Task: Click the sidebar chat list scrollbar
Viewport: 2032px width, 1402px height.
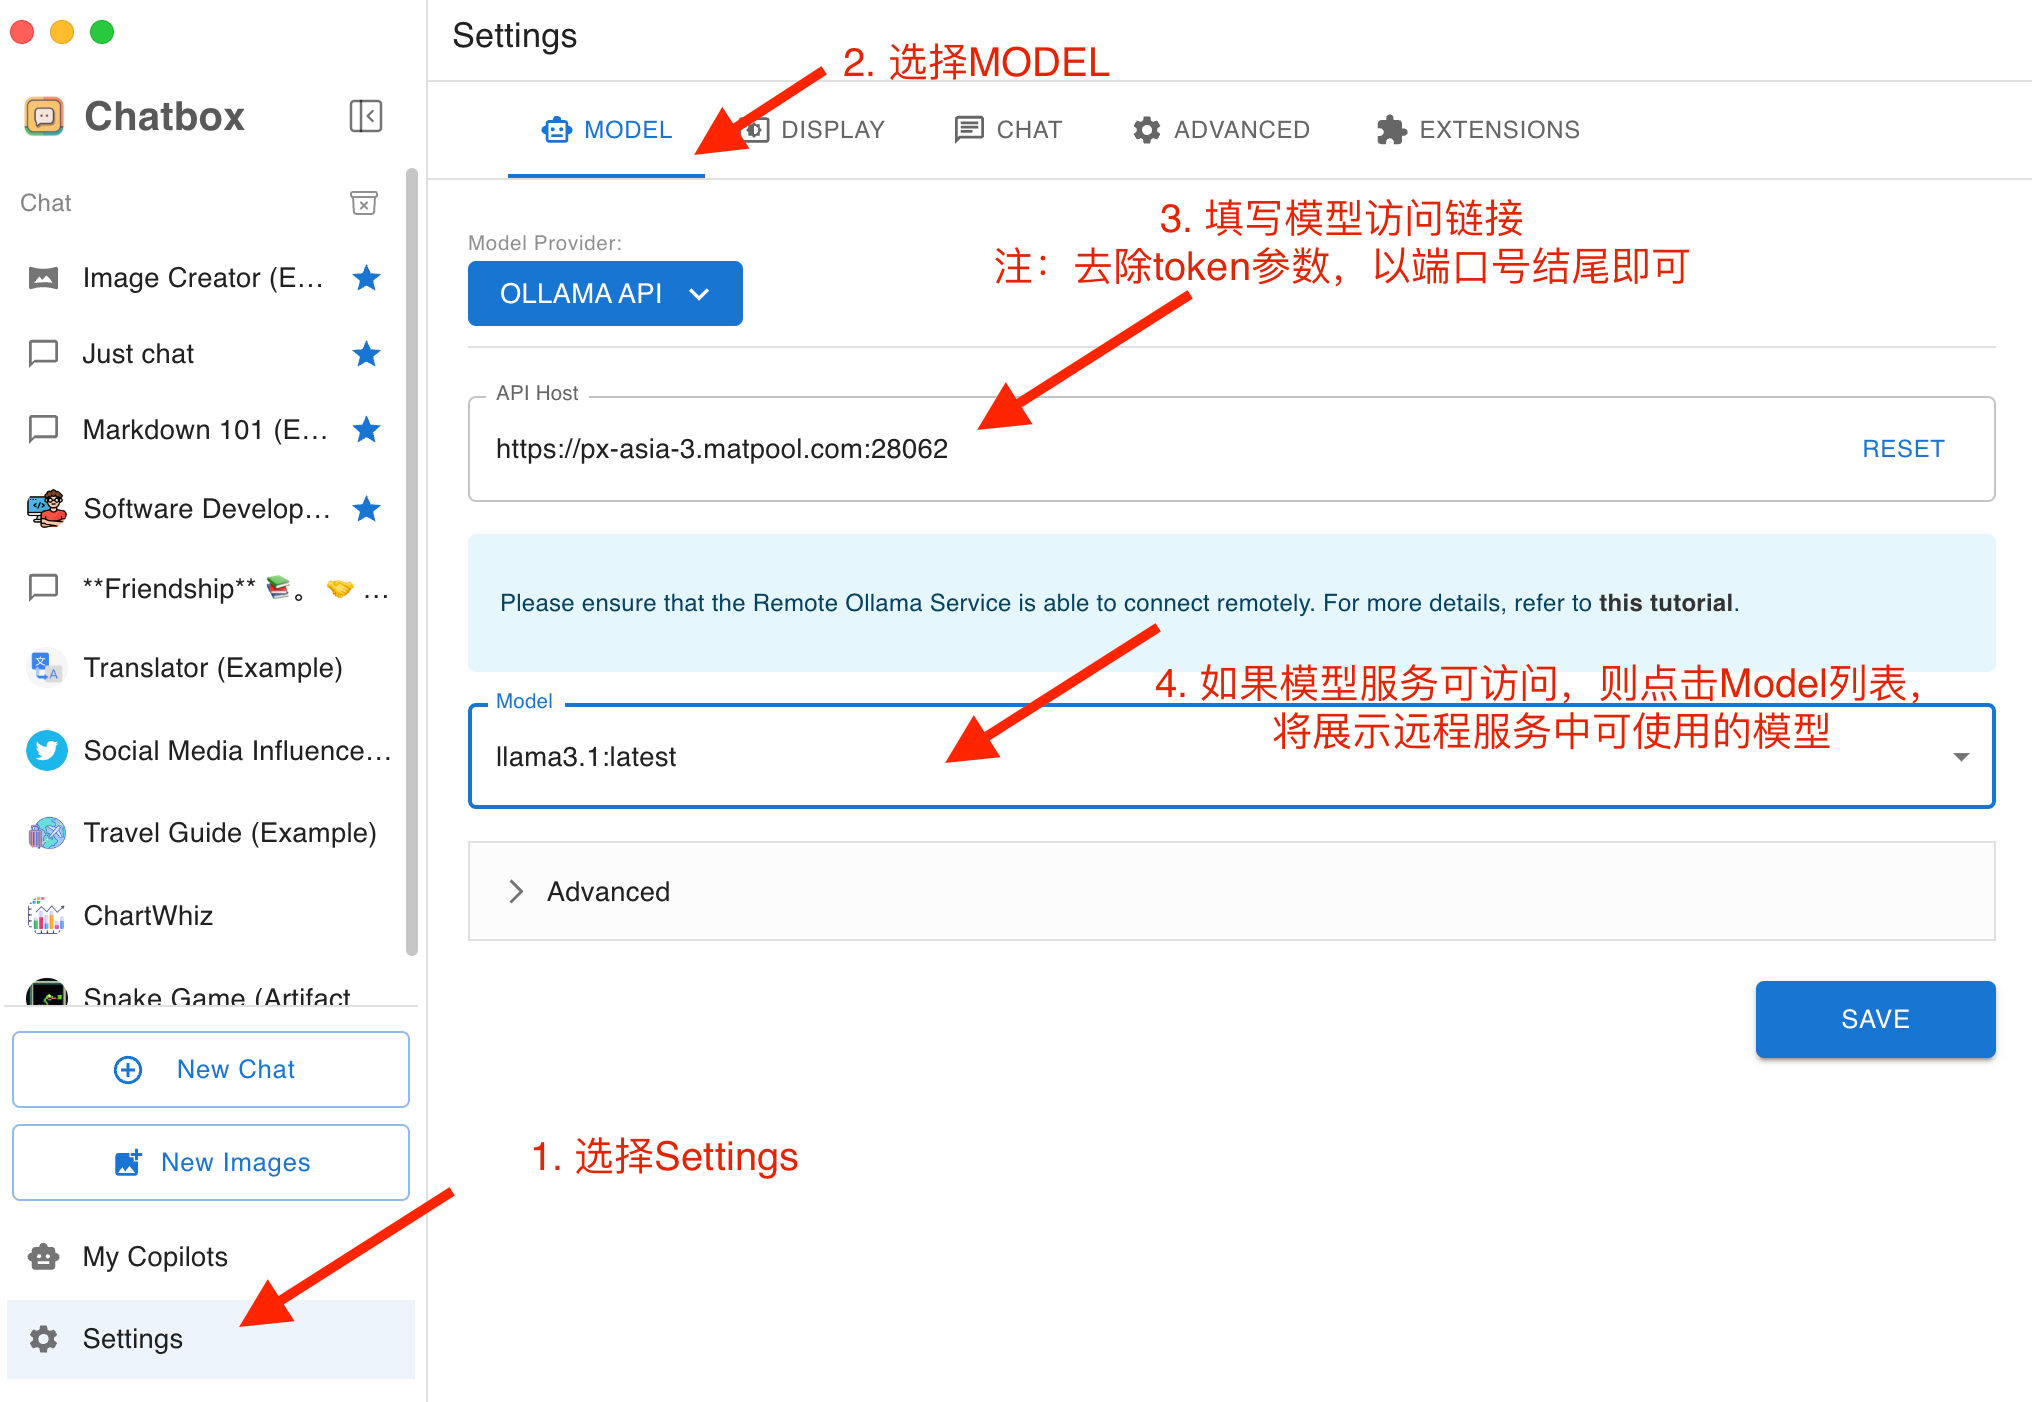Action: click(x=411, y=562)
